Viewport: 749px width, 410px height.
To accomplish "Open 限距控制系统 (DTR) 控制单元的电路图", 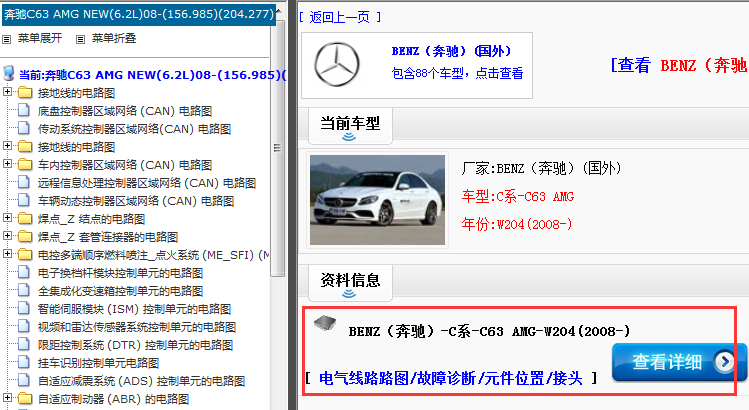I will (x=135, y=345).
